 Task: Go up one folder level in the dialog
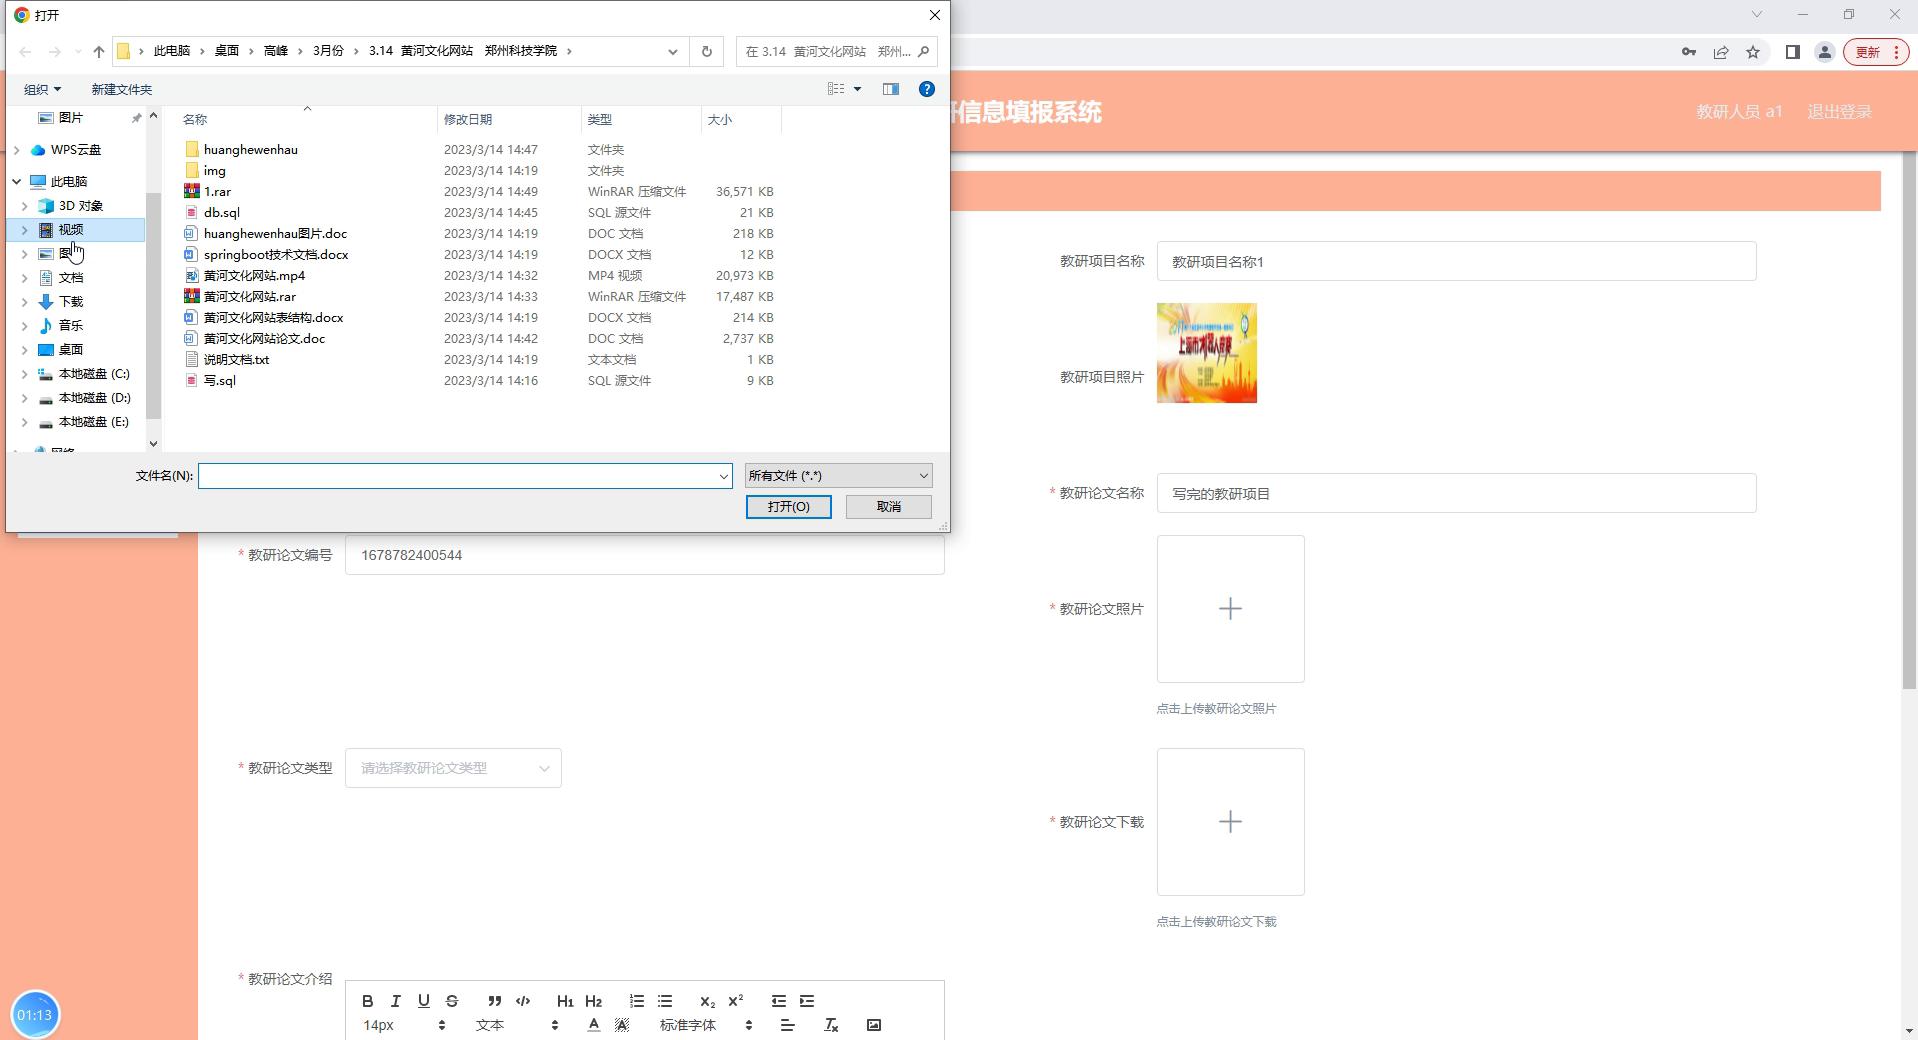pyautogui.click(x=98, y=51)
